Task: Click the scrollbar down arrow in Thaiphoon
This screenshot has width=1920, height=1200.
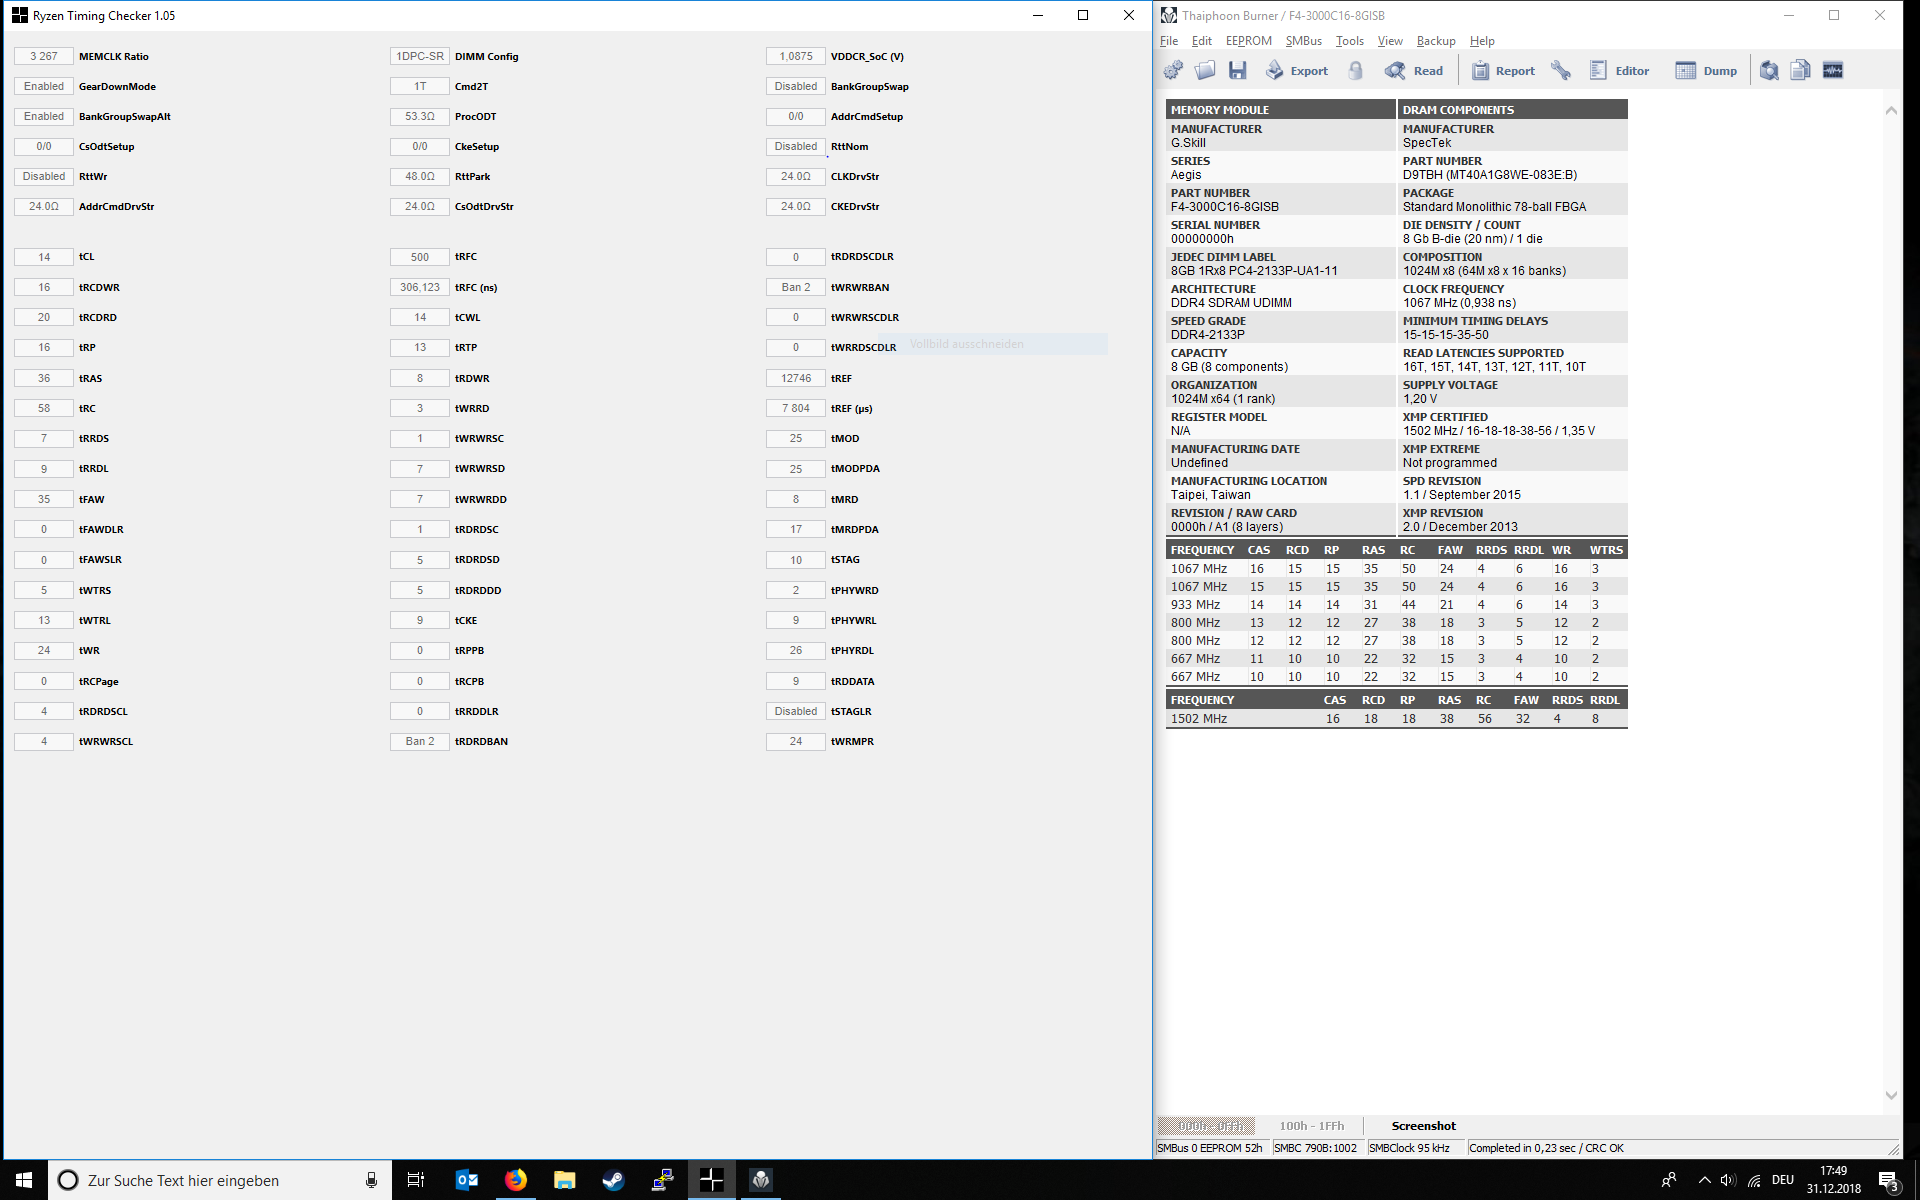Action: pyautogui.click(x=1891, y=1095)
